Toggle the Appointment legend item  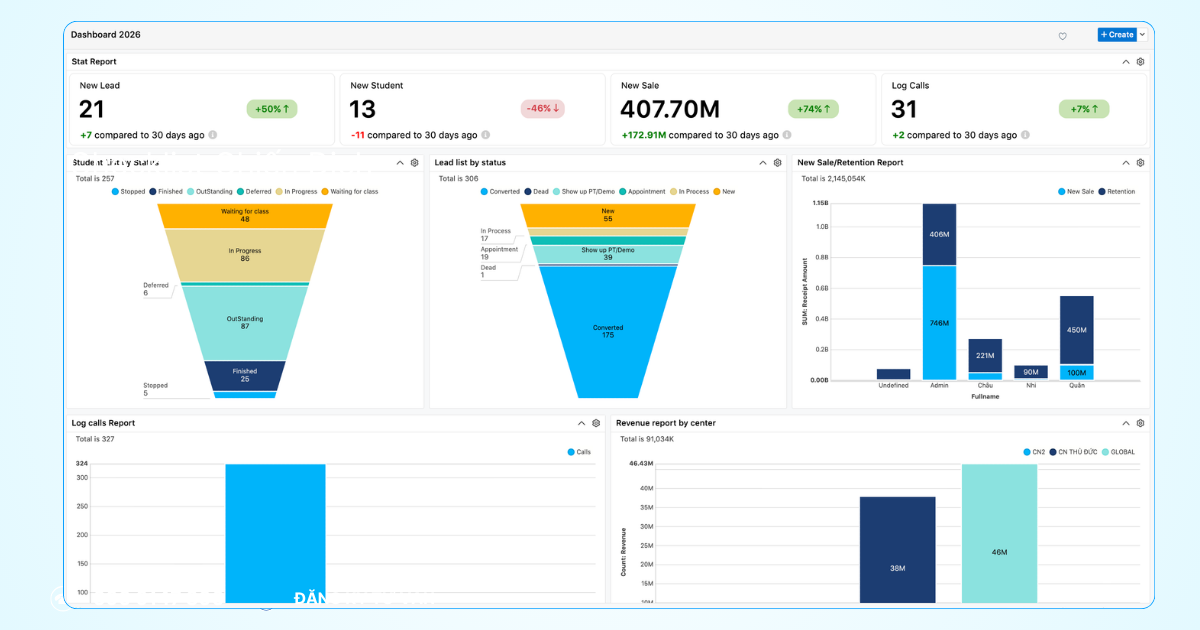643,191
